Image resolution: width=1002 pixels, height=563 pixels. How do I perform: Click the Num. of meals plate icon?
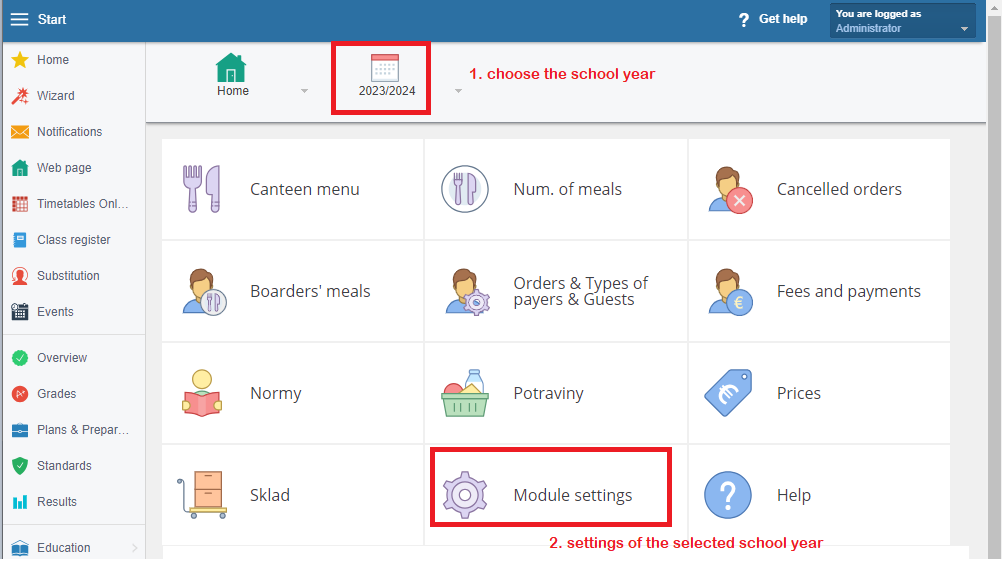(x=465, y=189)
